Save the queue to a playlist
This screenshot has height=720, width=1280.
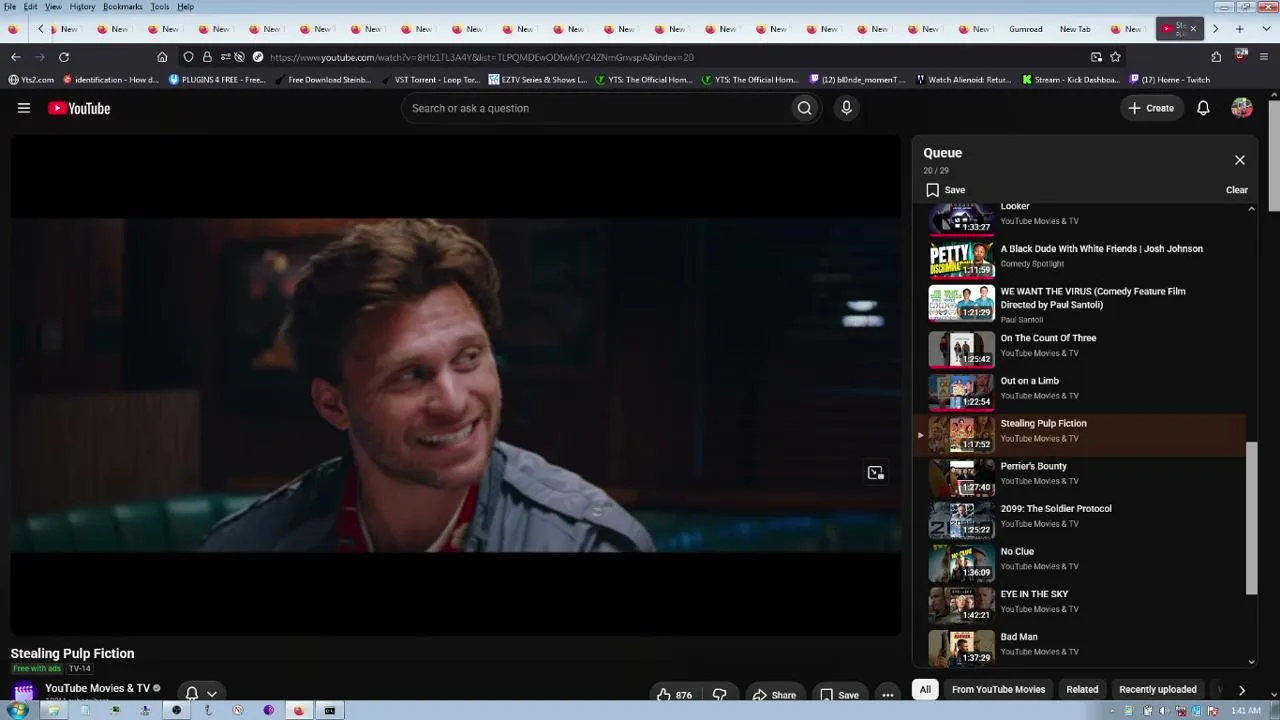point(946,190)
